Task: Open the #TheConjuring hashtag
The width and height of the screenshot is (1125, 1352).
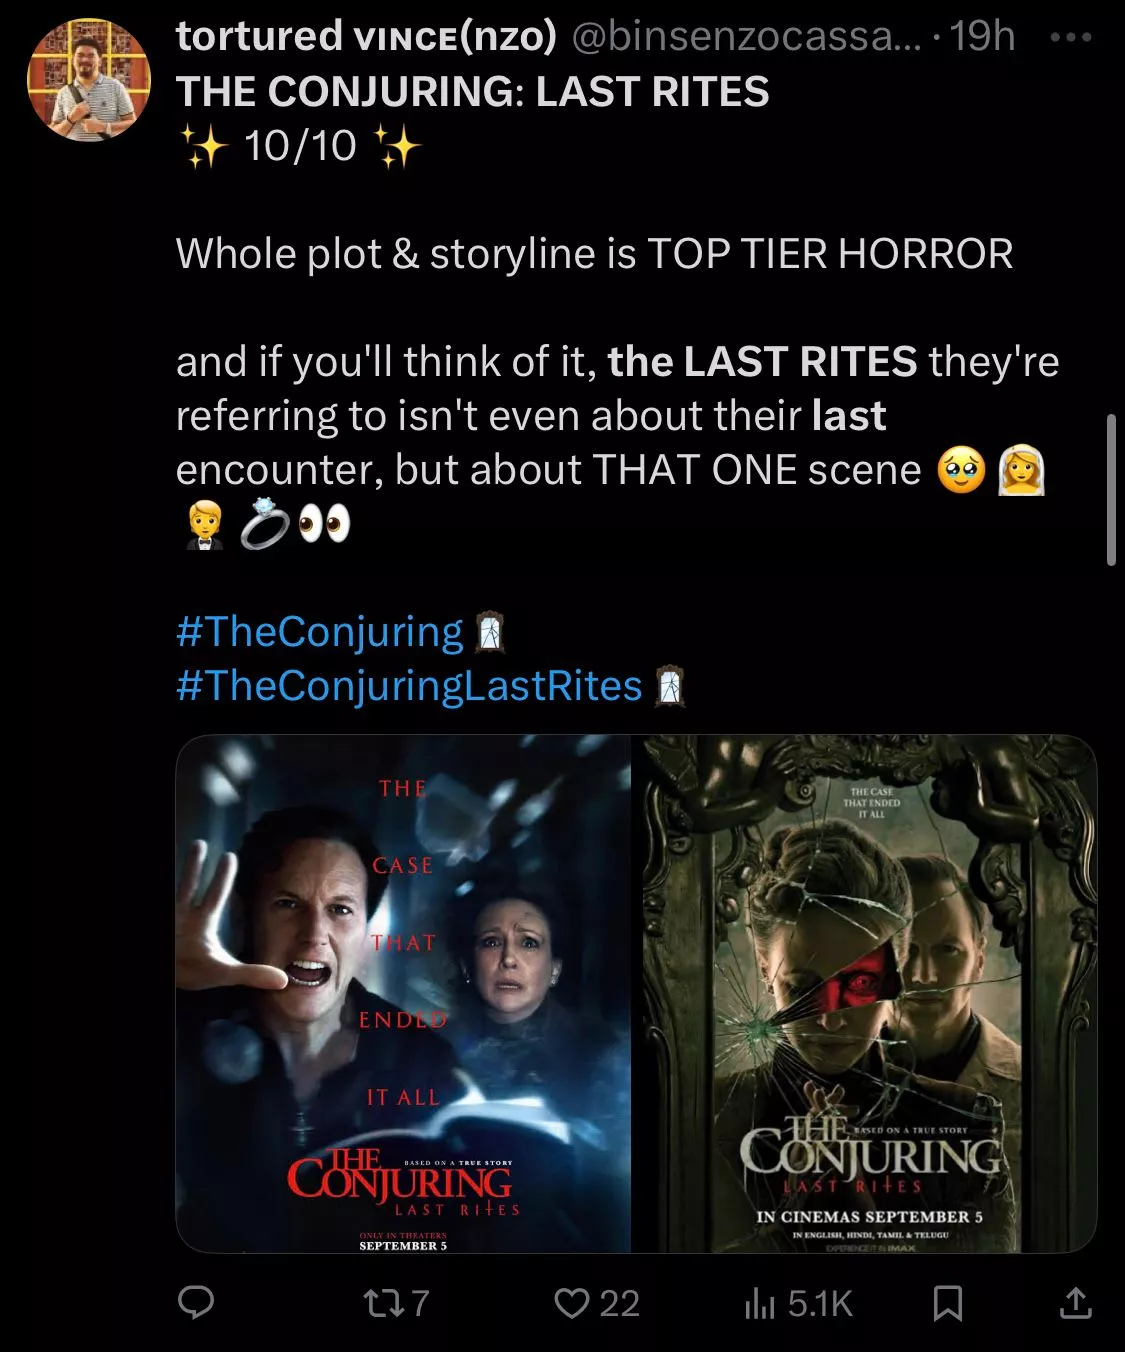Action: pos(320,632)
